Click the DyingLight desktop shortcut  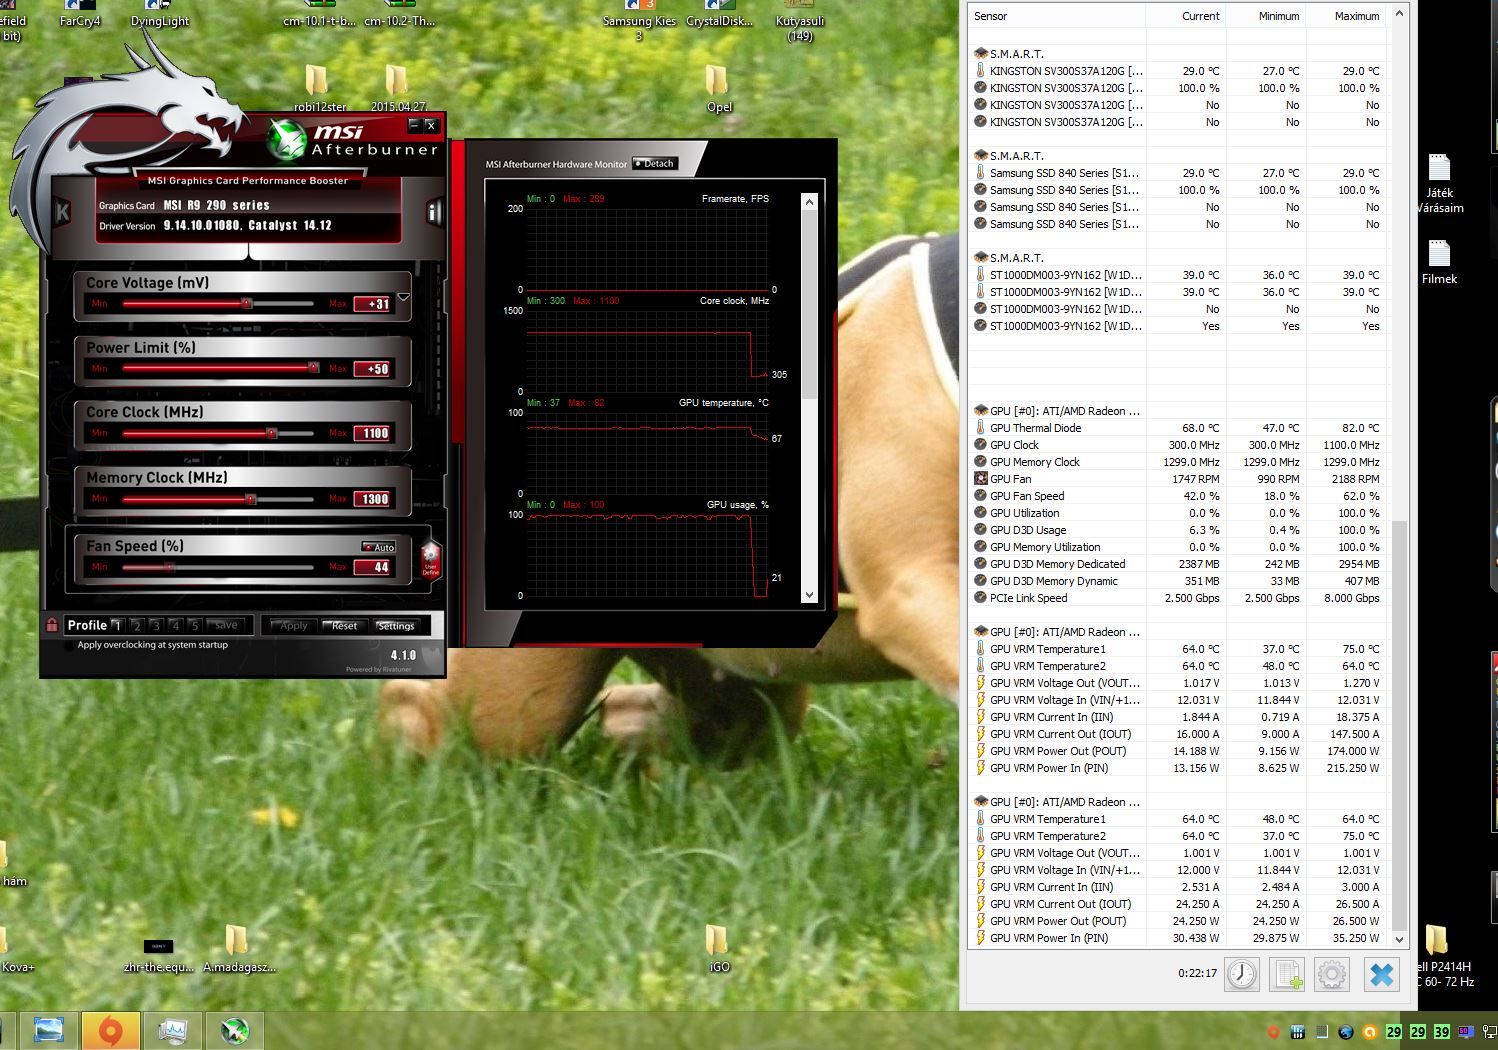[x=160, y=15]
